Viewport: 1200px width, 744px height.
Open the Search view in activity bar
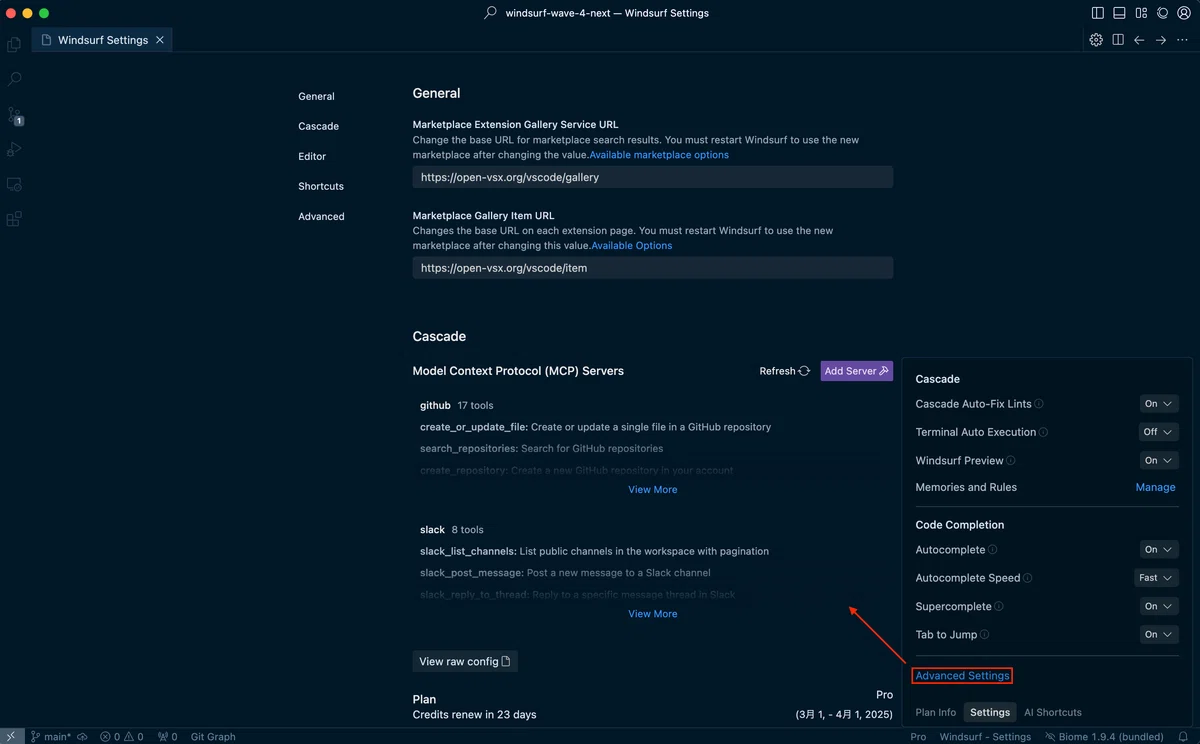[14, 79]
